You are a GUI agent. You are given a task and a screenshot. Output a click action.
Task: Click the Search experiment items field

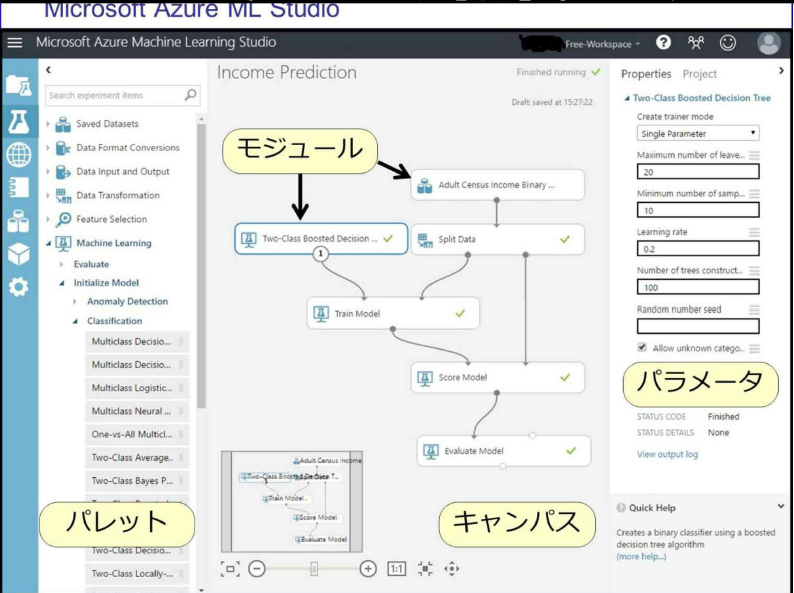click(x=123, y=95)
